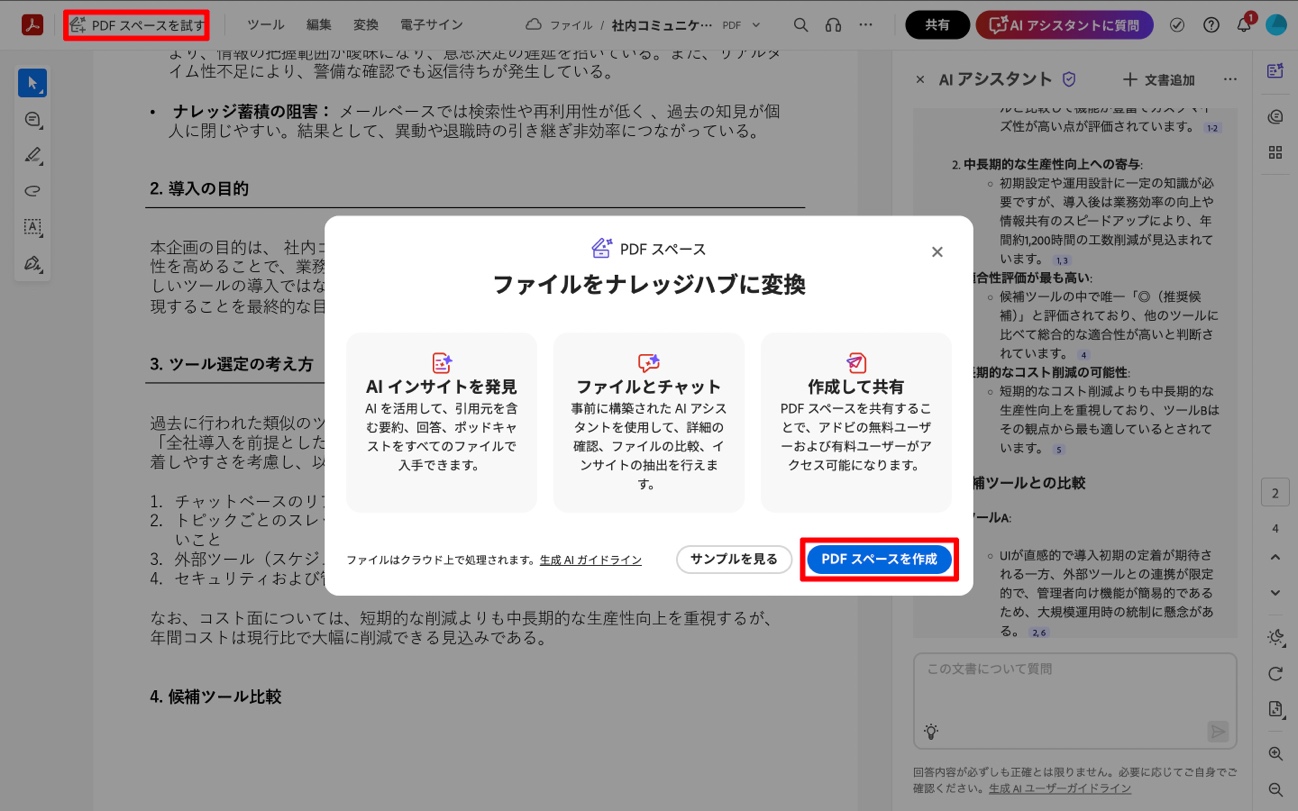Click 'PDF スペースを試す' in the top bar
This screenshot has height=811, width=1298.
click(136, 25)
